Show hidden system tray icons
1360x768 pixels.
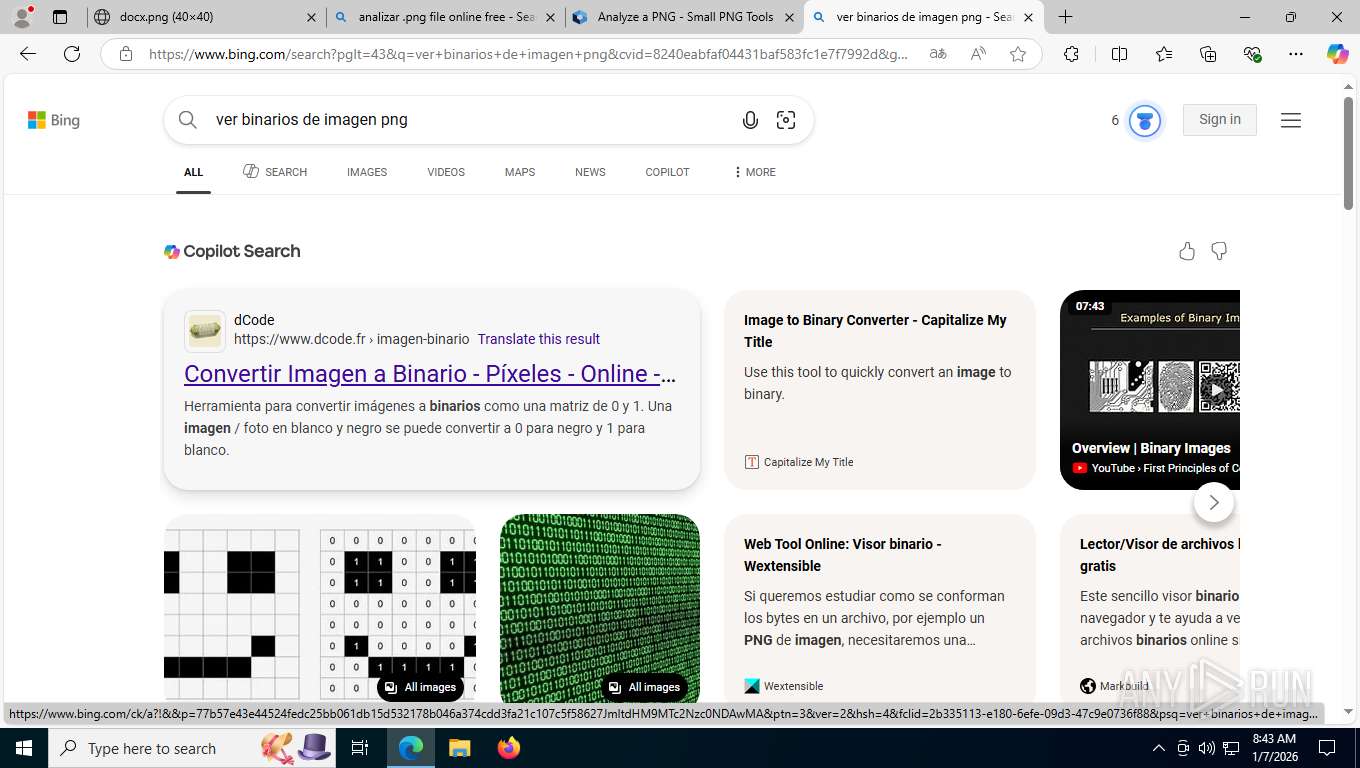1159,748
